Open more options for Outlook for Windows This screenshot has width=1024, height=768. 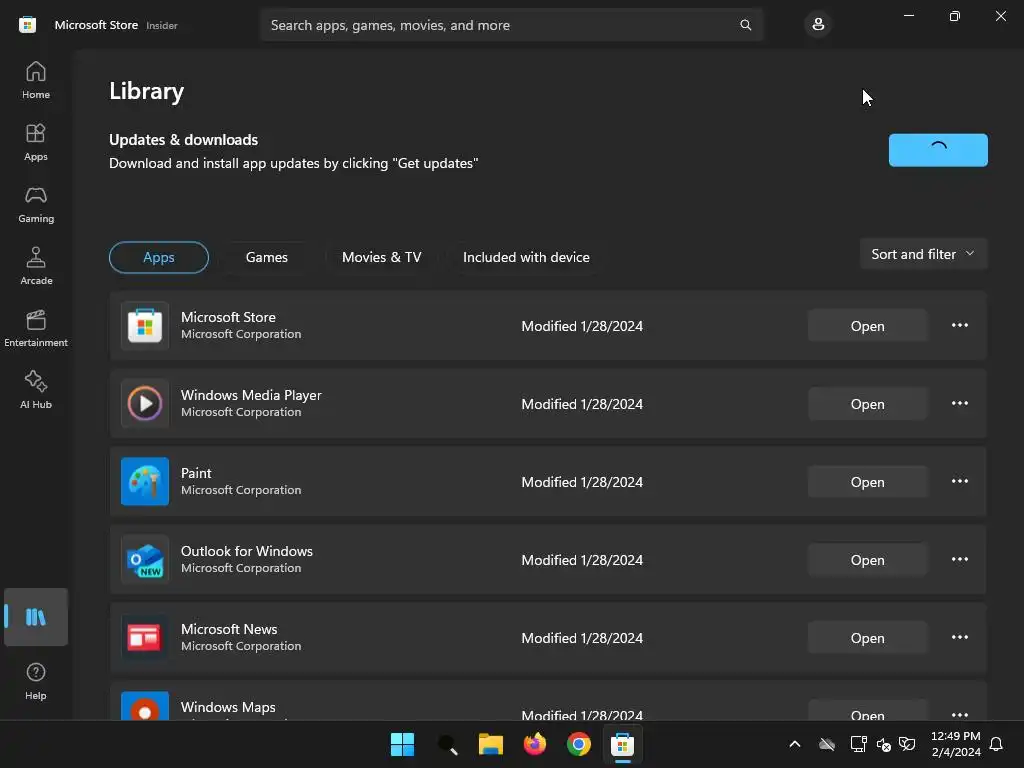[x=959, y=560]
